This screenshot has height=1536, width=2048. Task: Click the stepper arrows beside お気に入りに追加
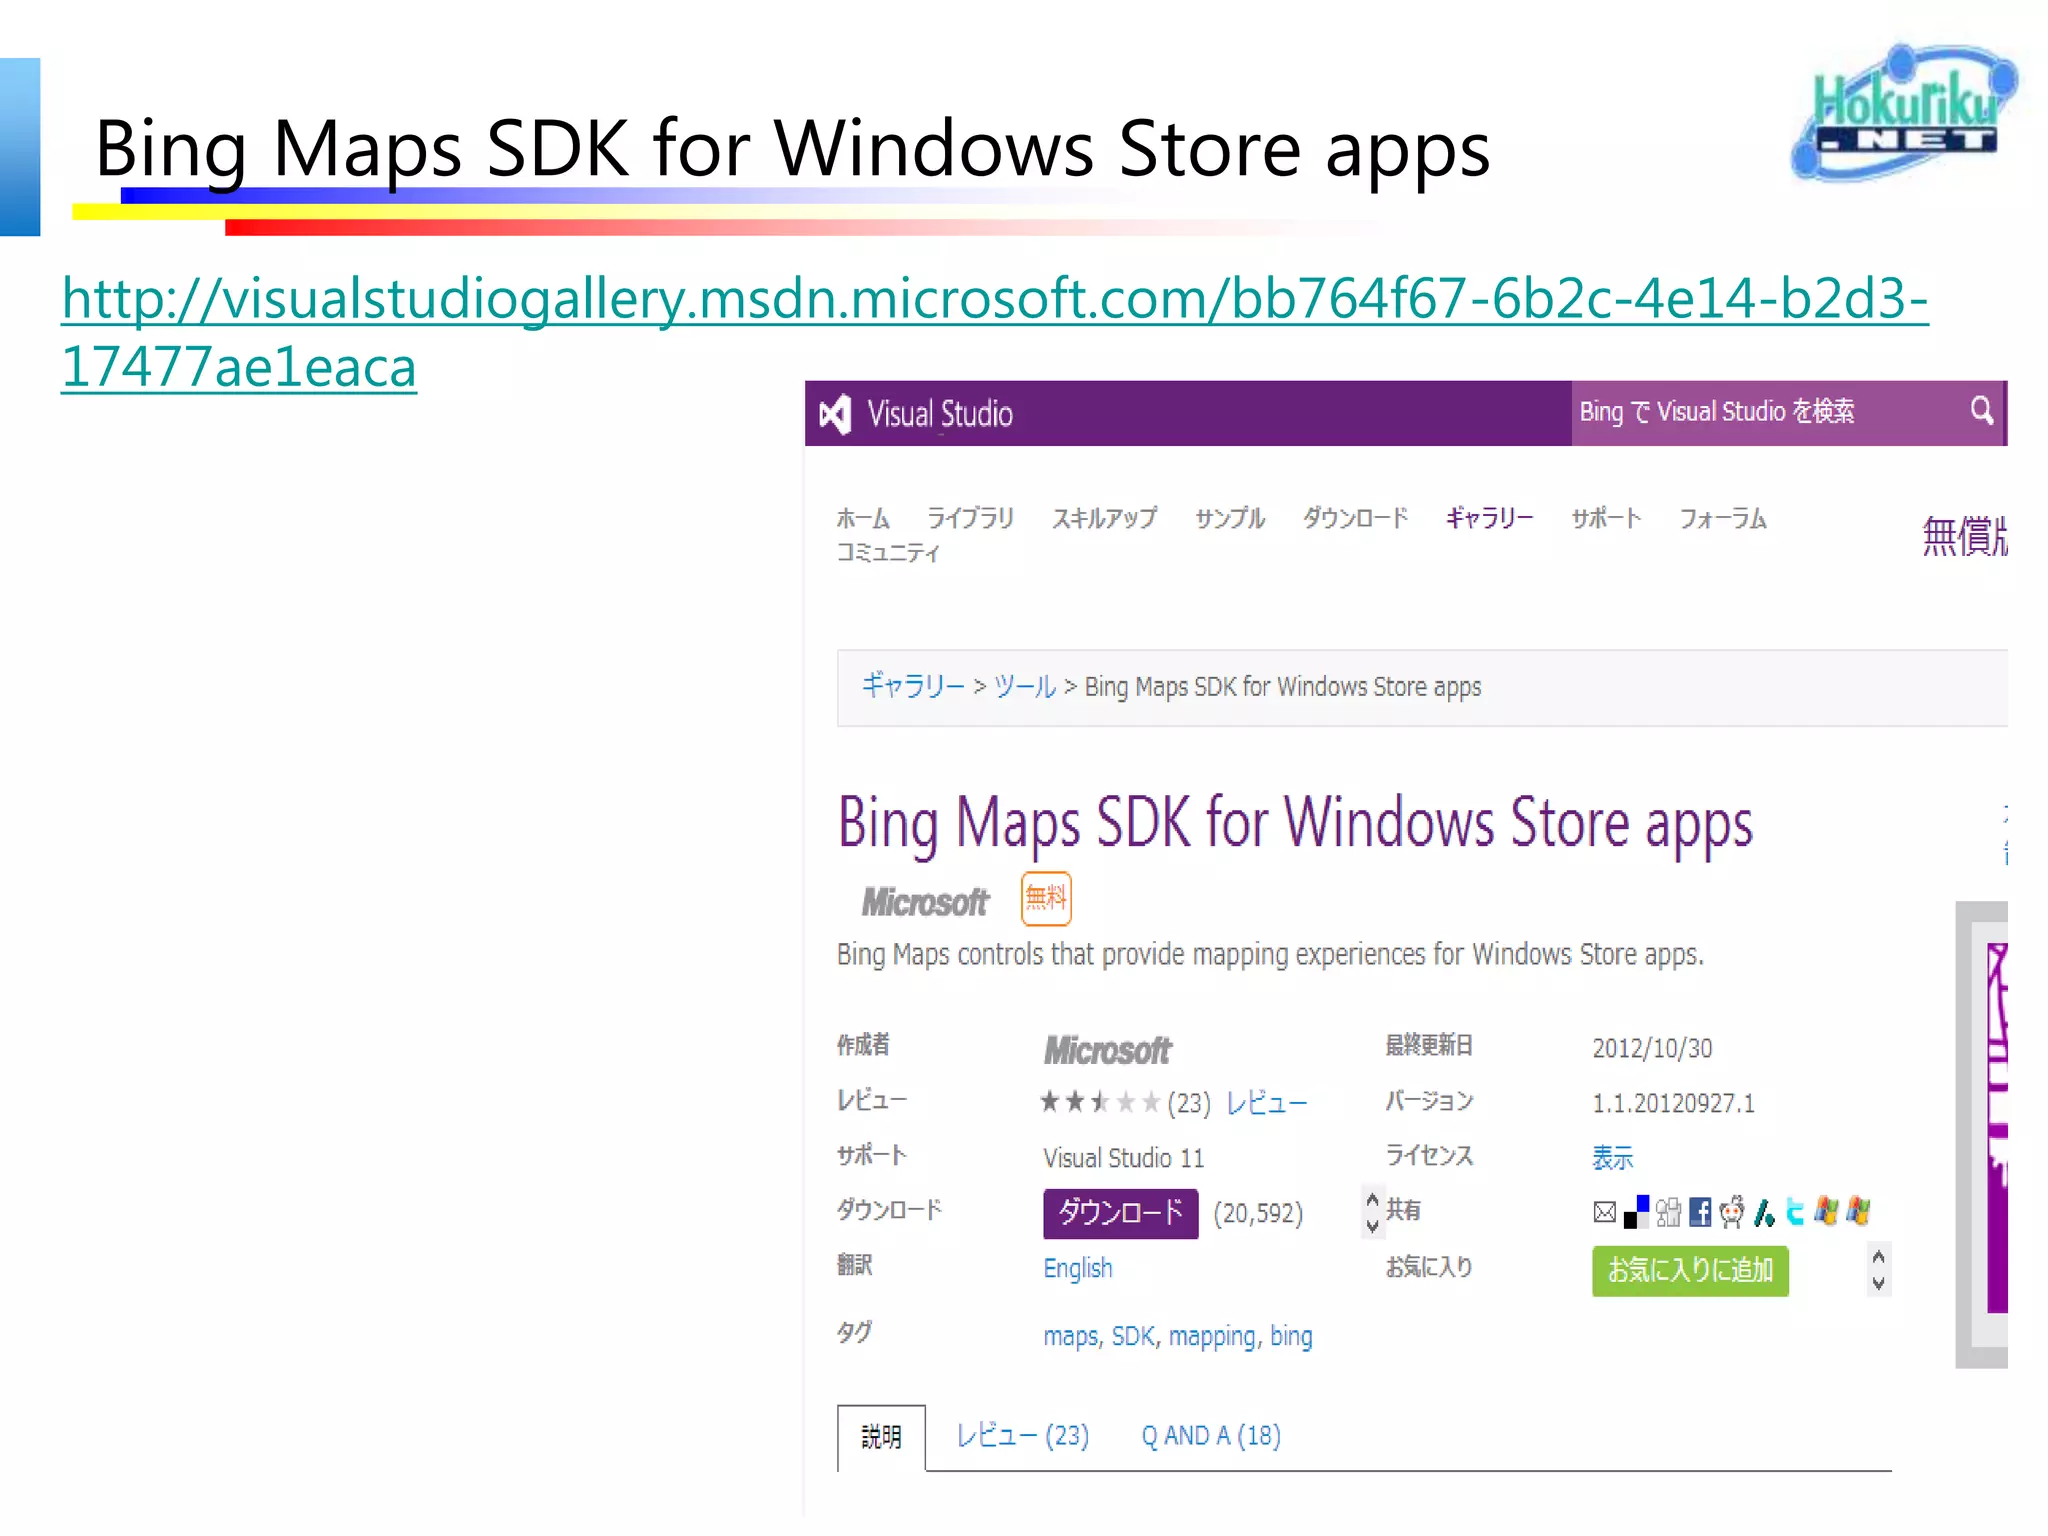click(1878, 1270)
